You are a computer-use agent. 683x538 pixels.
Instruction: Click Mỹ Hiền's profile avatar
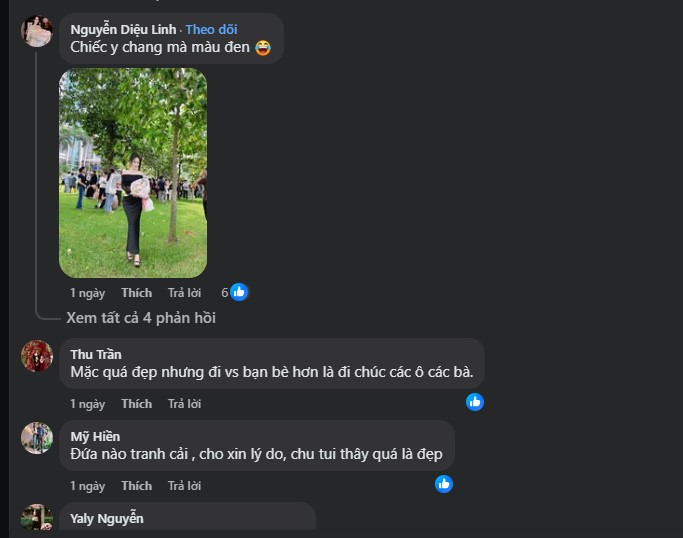[x=37, y=437]
